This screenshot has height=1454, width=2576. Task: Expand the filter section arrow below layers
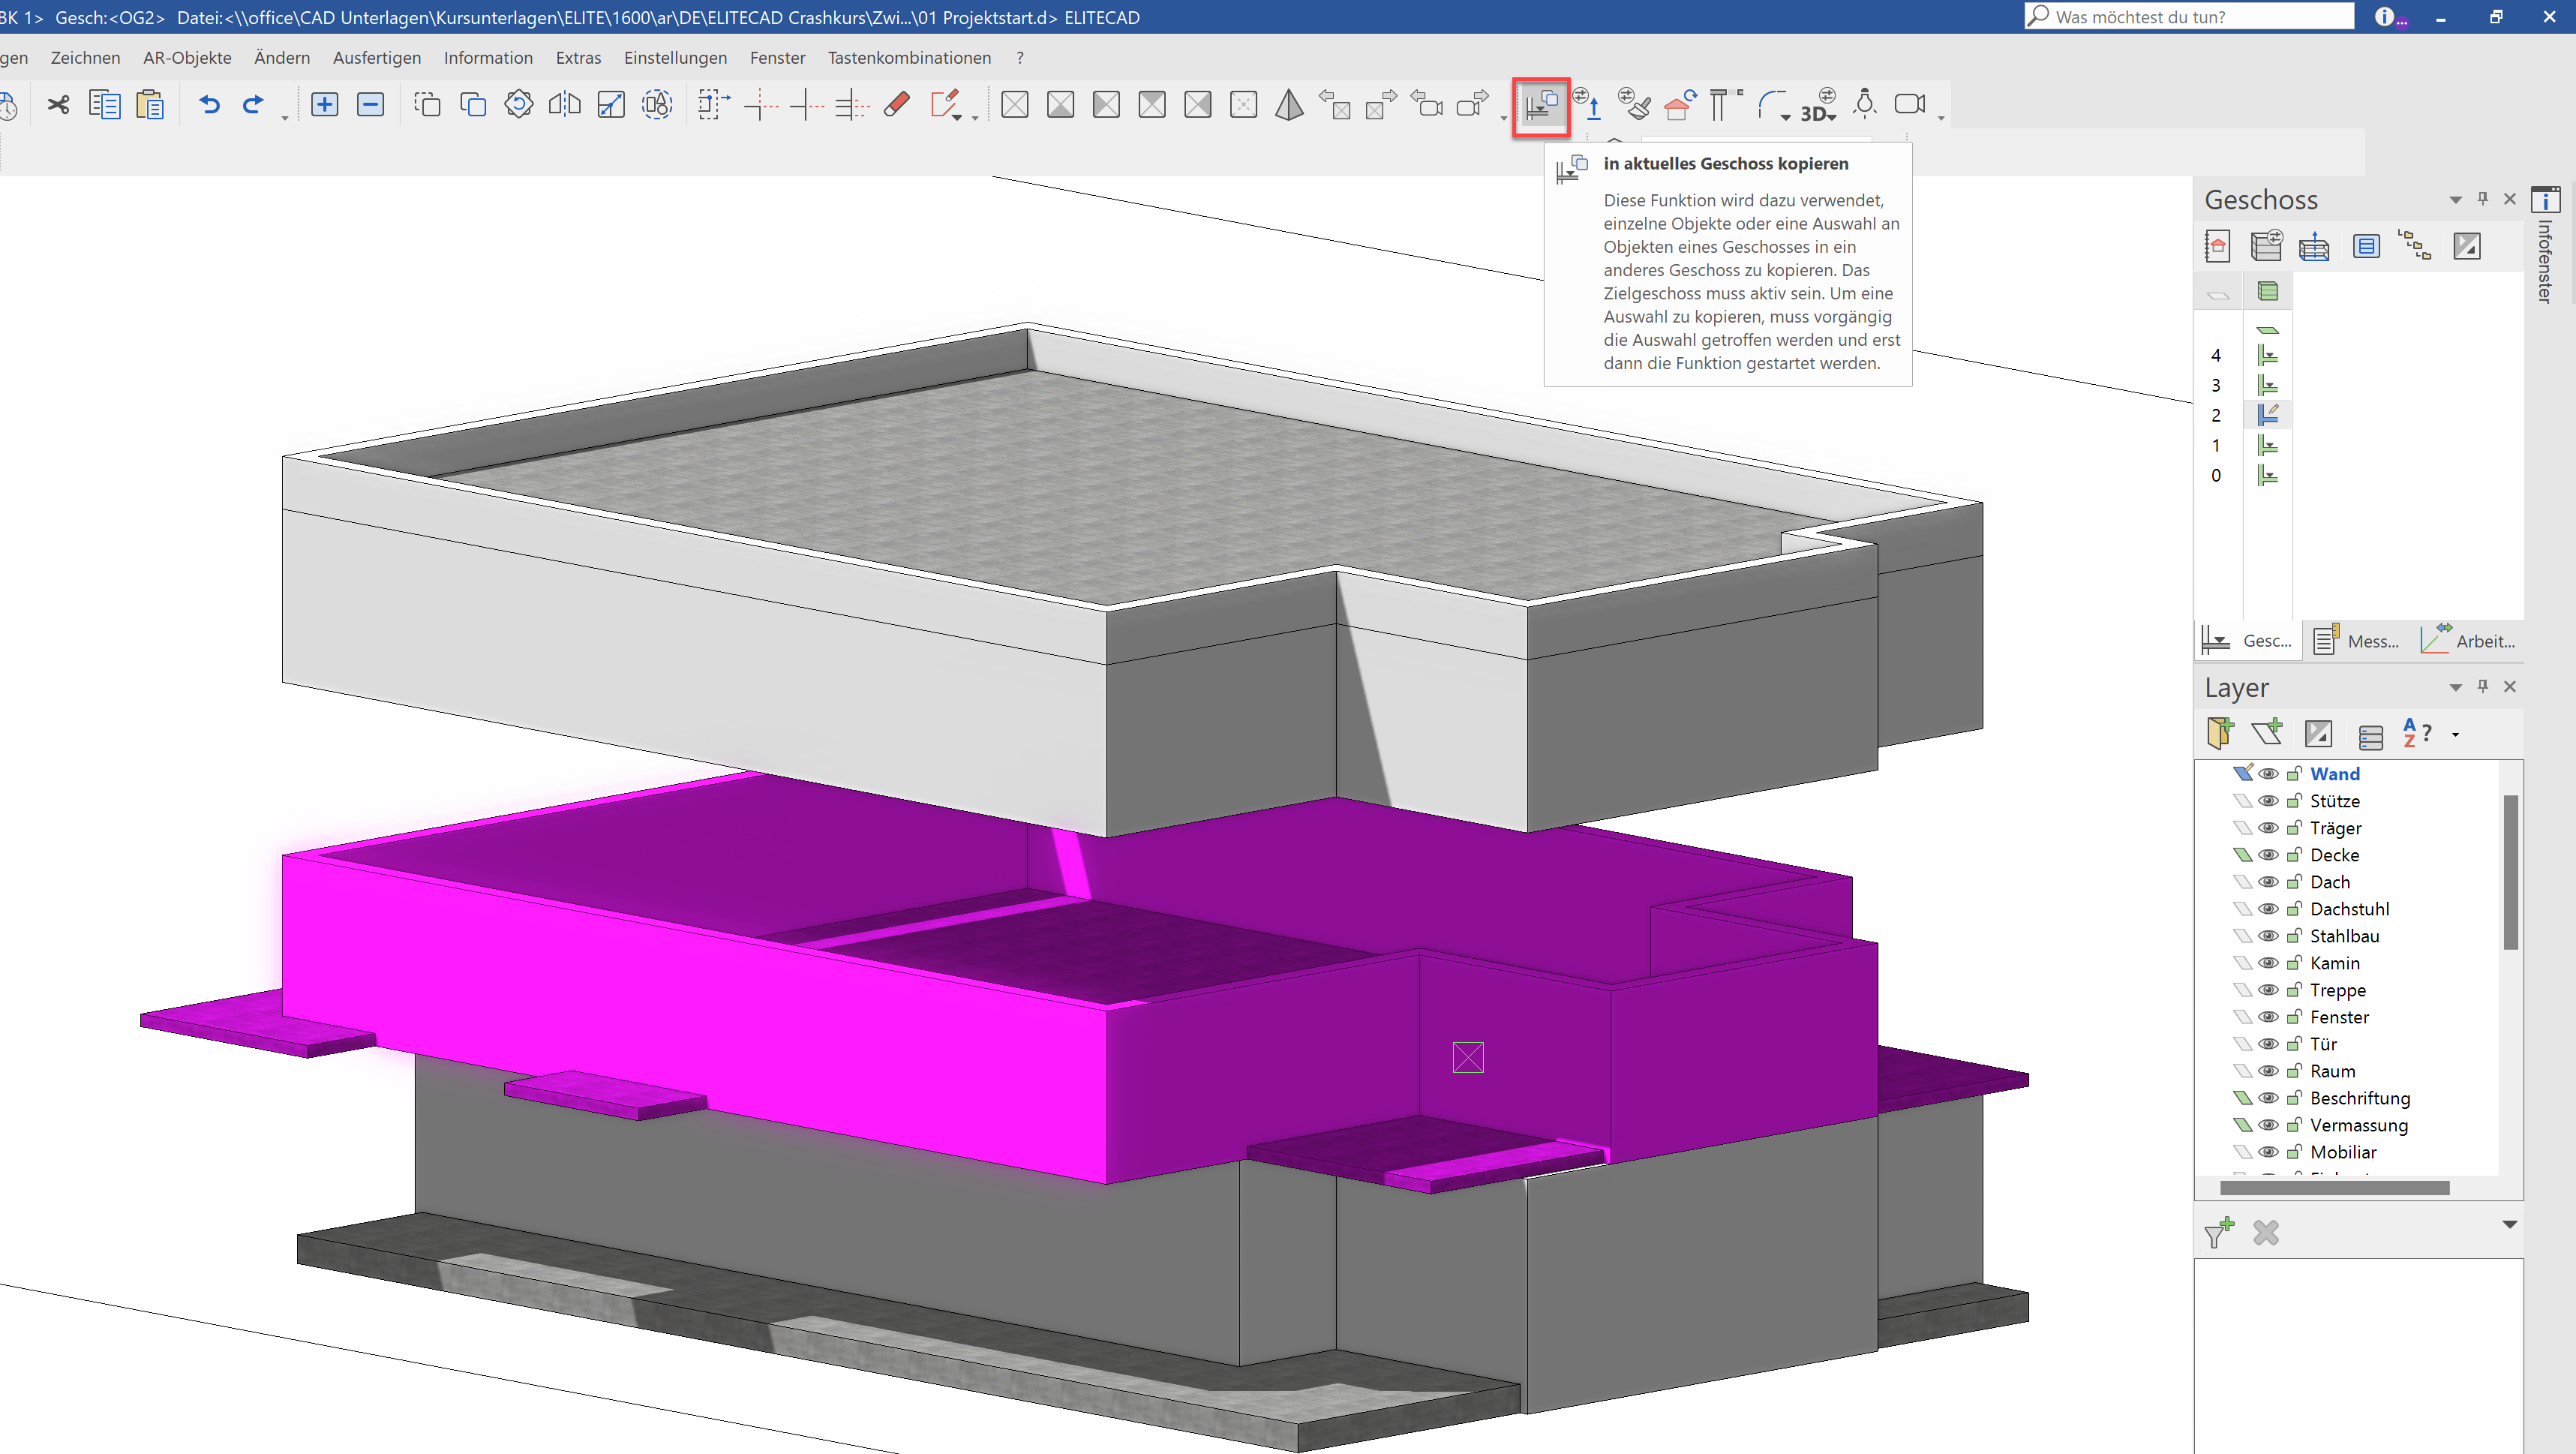tap(2509, 1224)
